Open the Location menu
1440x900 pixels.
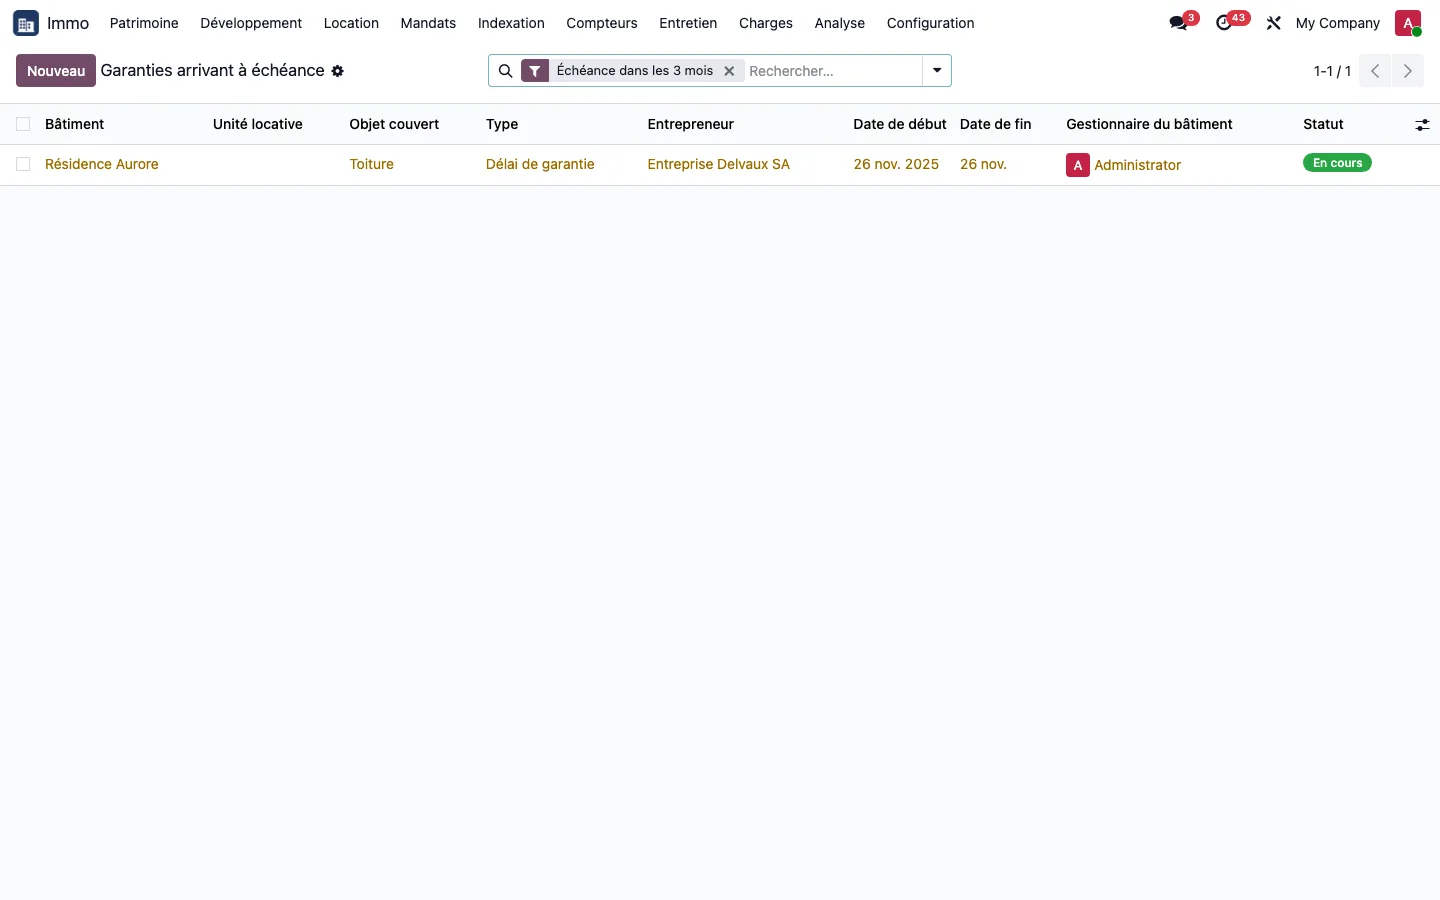click(x=351, y=23)
